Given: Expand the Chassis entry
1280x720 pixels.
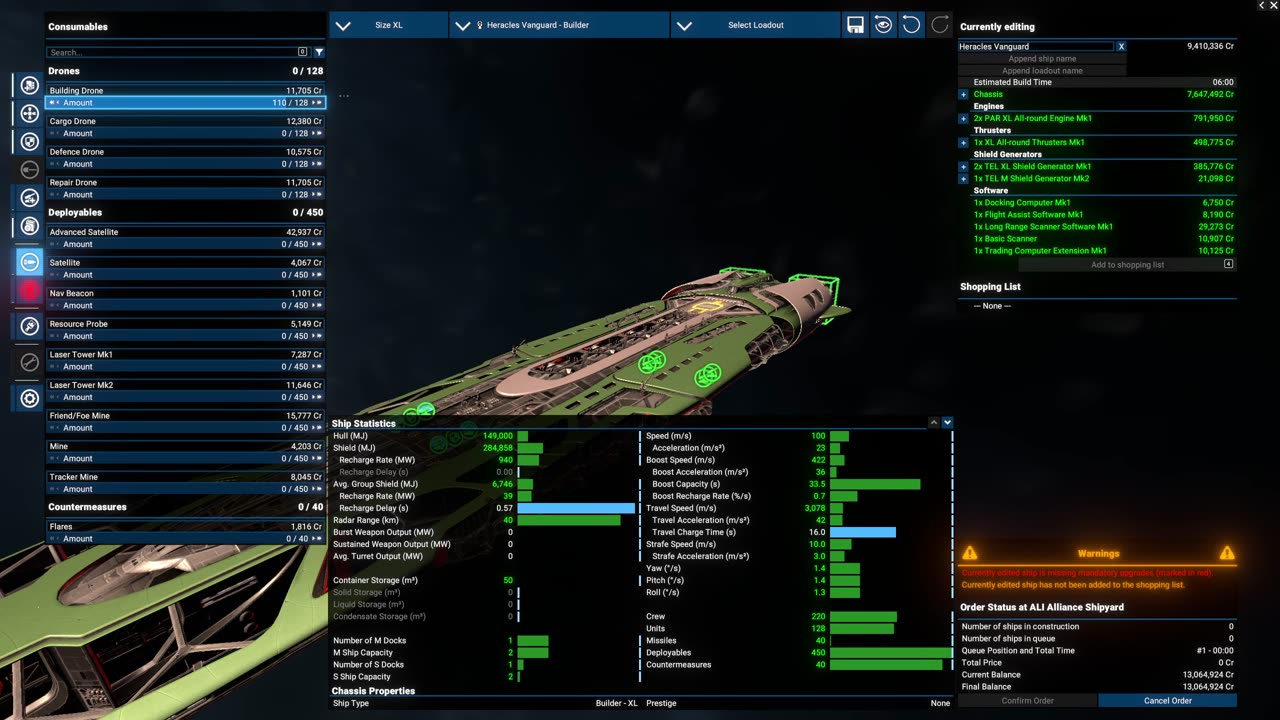Looking at the screenshot, I should point(964,94).
